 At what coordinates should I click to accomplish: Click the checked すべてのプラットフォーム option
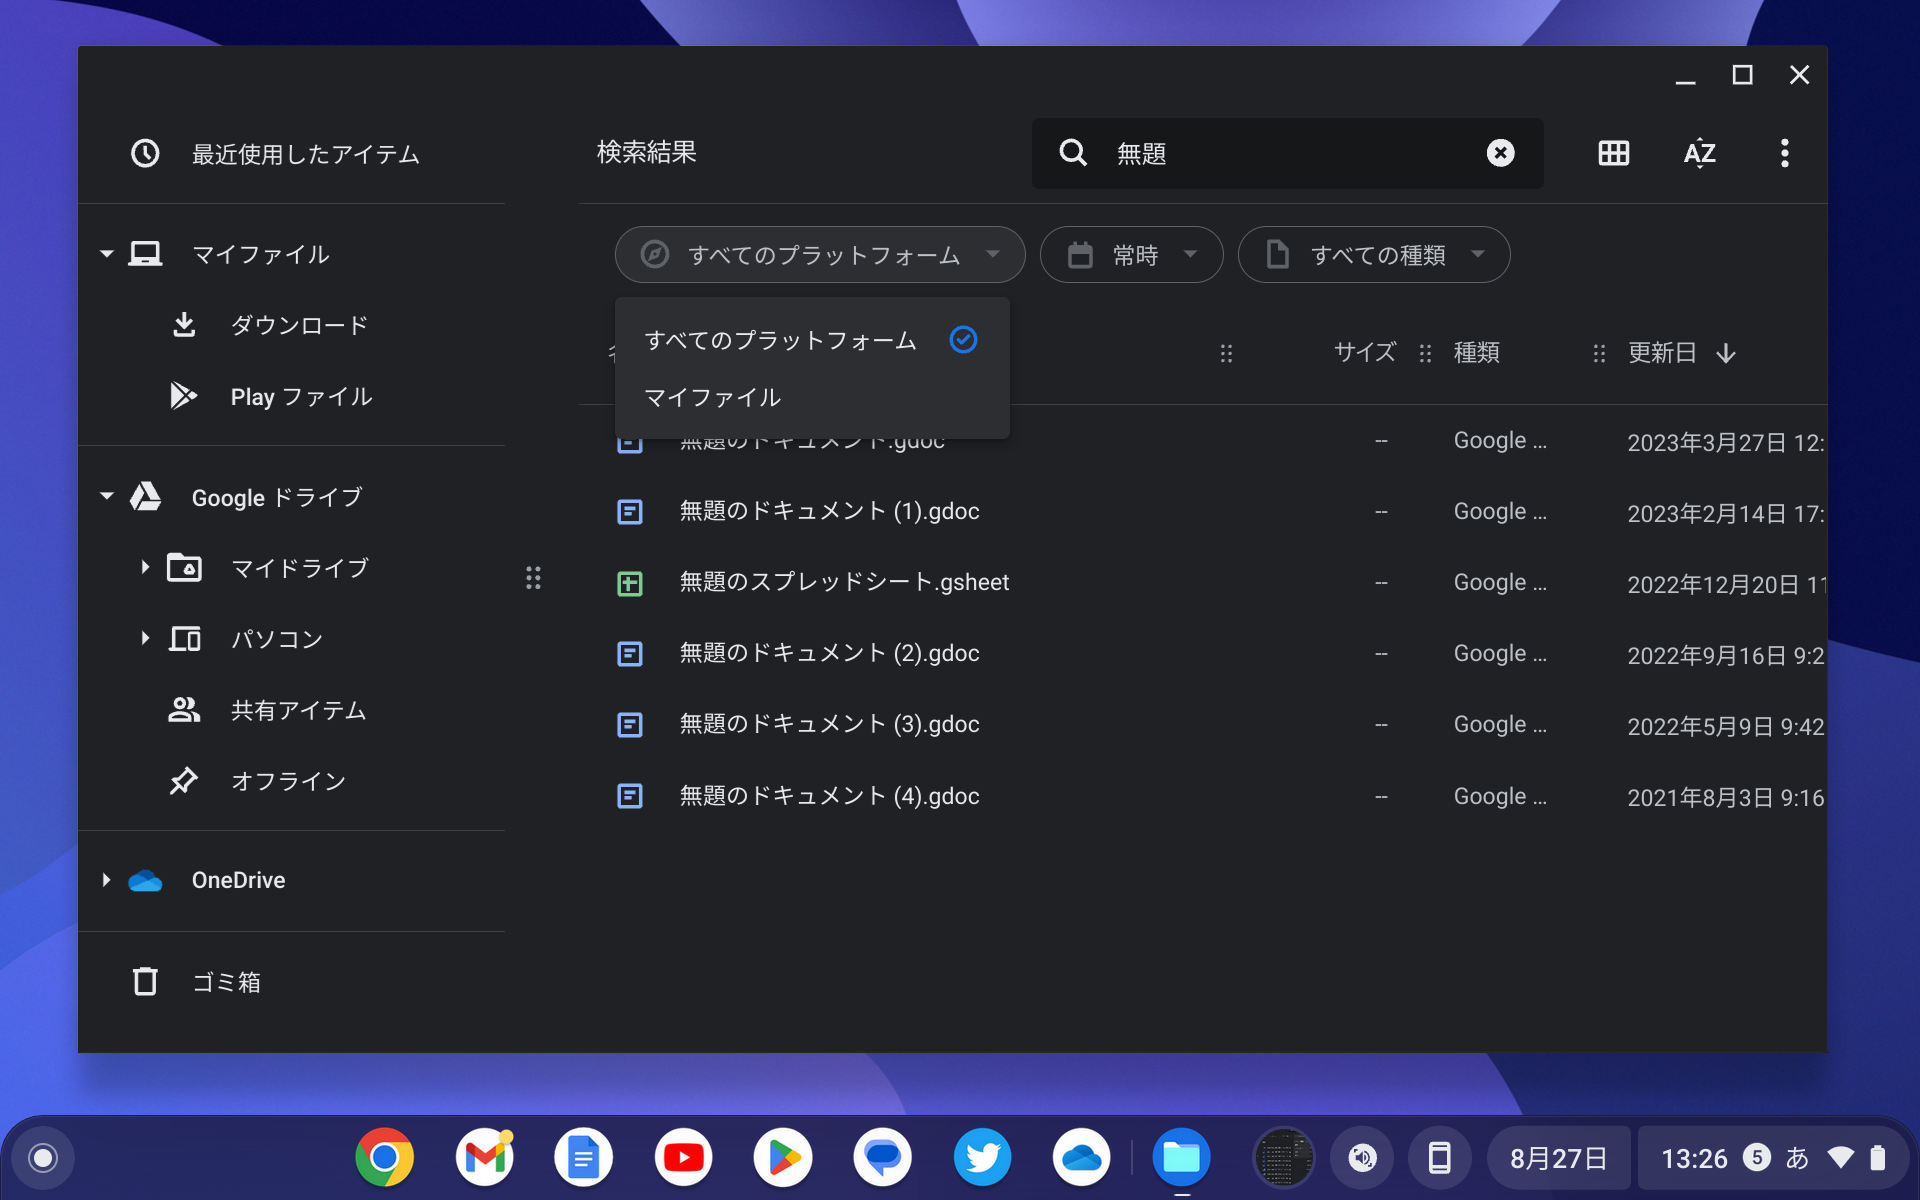(779, 340)
